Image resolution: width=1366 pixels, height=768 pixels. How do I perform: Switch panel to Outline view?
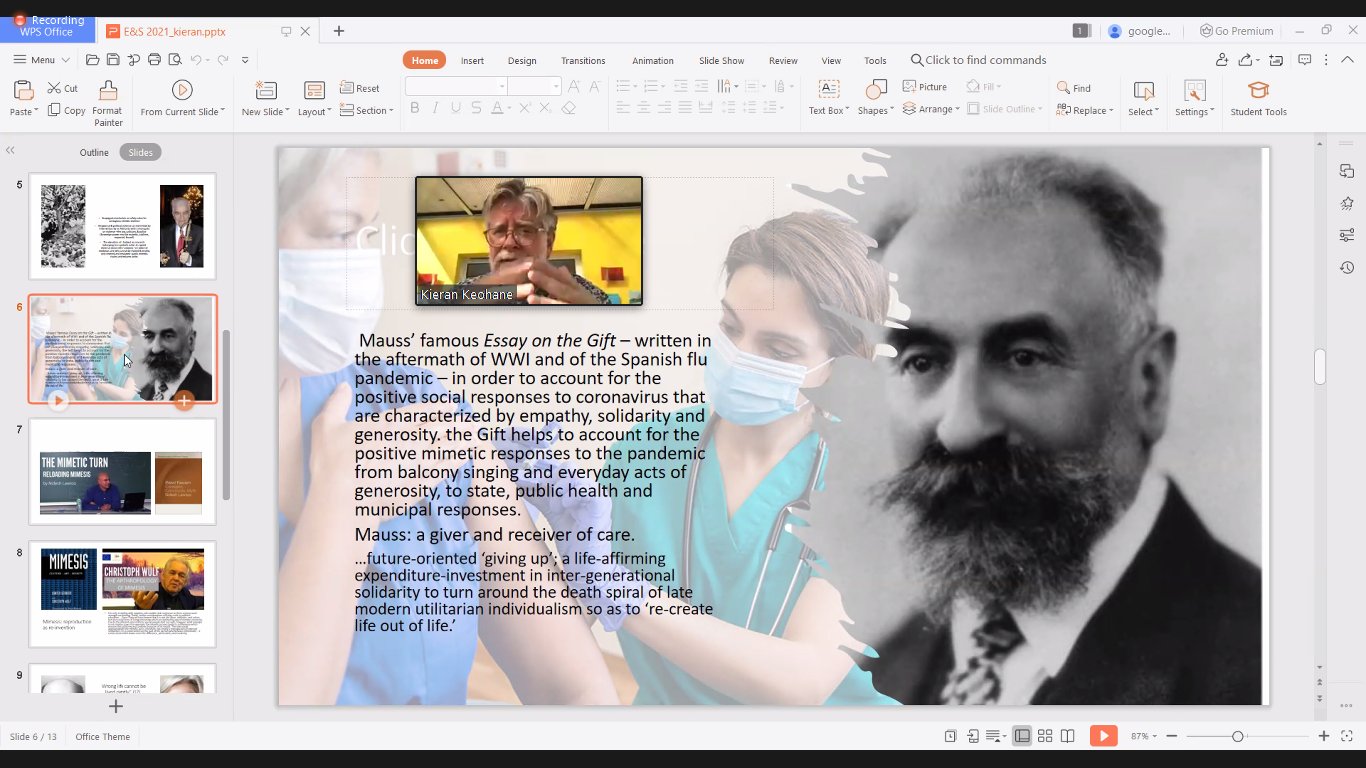point(94,152)
